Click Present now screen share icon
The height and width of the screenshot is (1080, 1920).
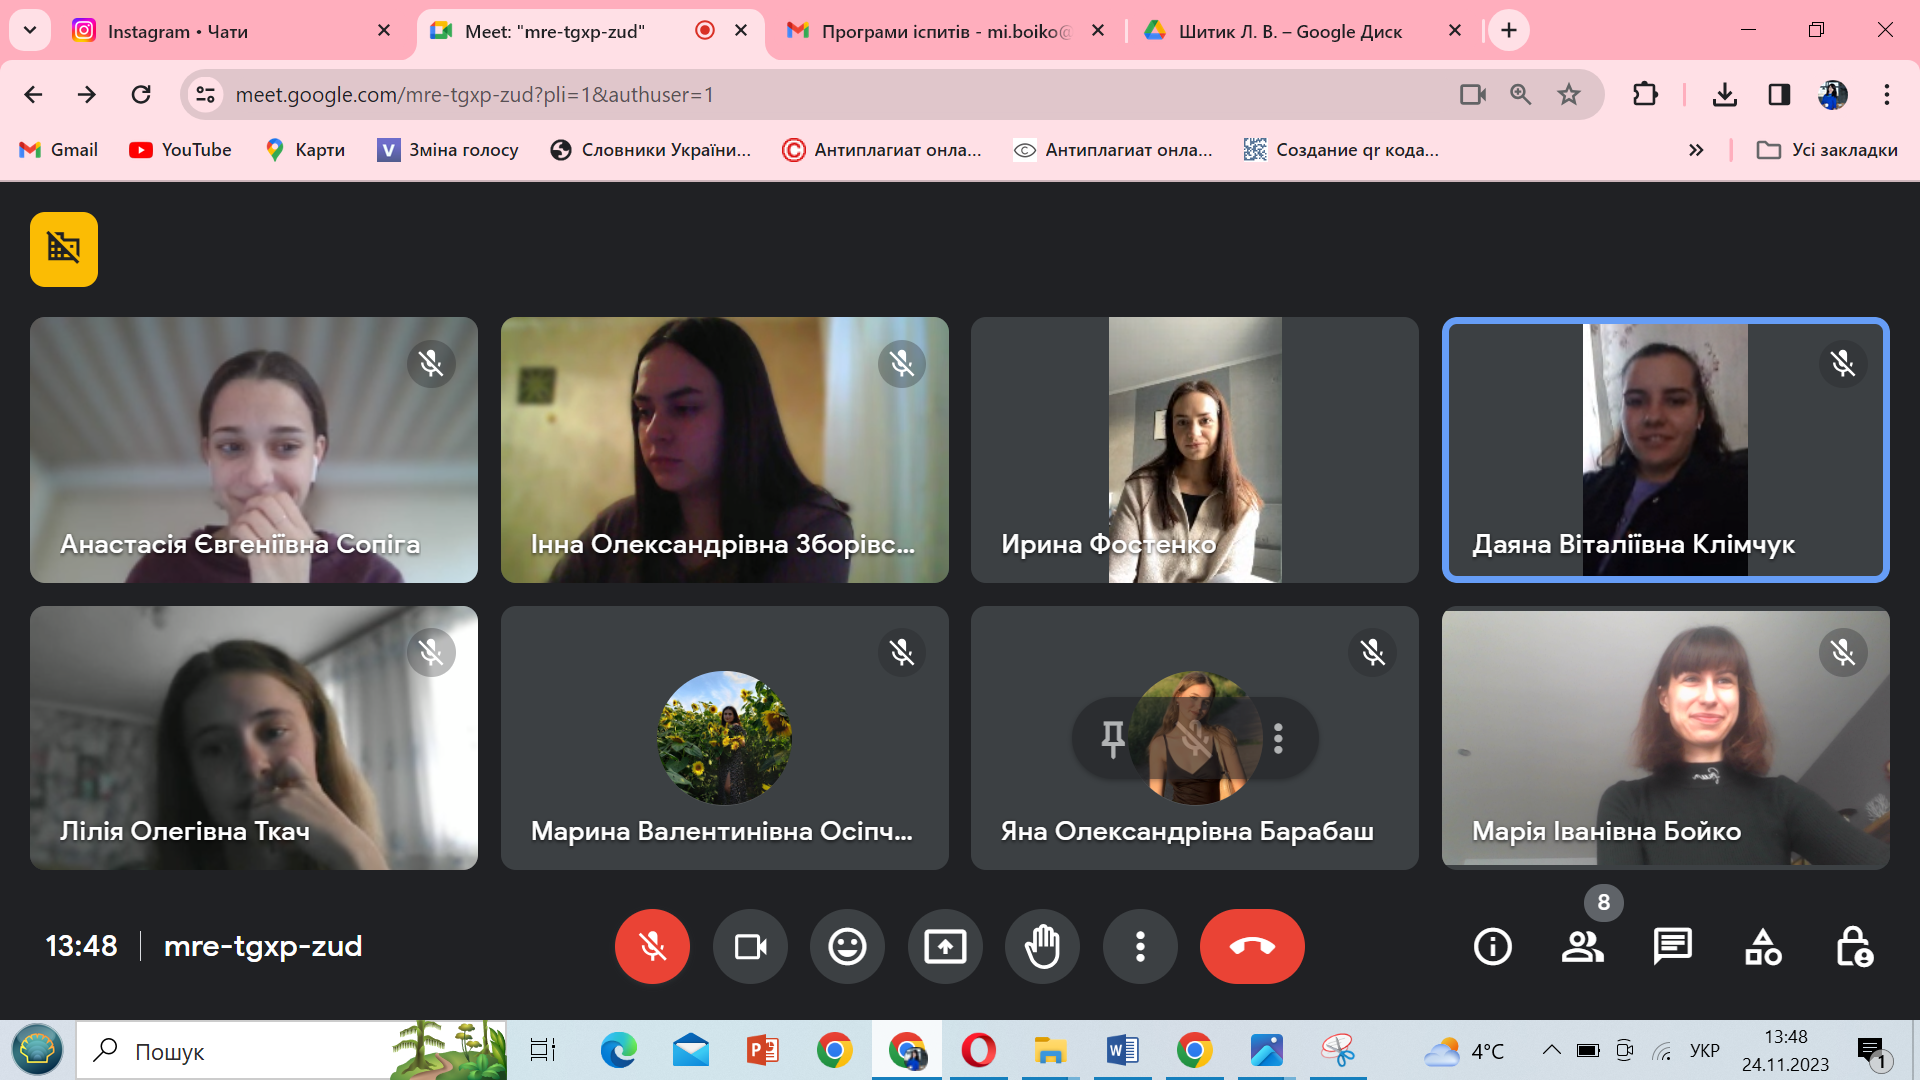click(x=945, y=946)
